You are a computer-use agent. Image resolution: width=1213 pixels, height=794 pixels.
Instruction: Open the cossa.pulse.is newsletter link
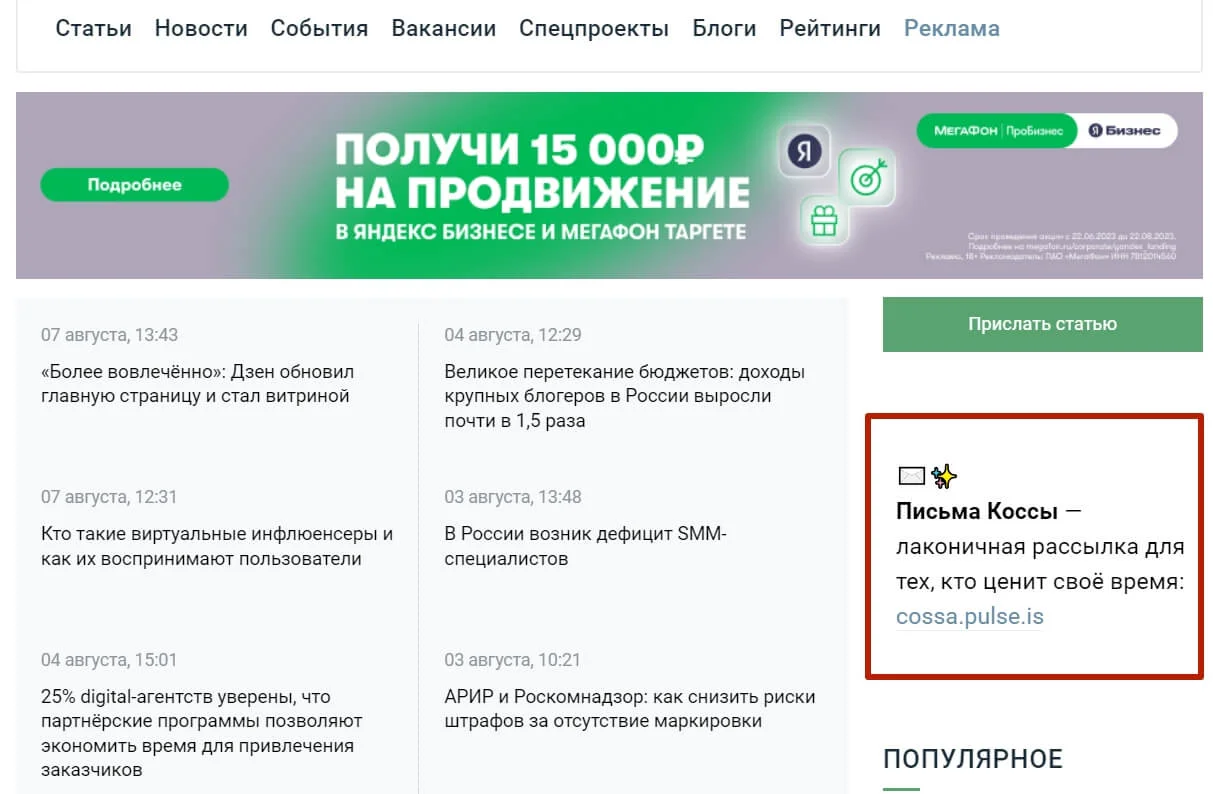point(969,616)
